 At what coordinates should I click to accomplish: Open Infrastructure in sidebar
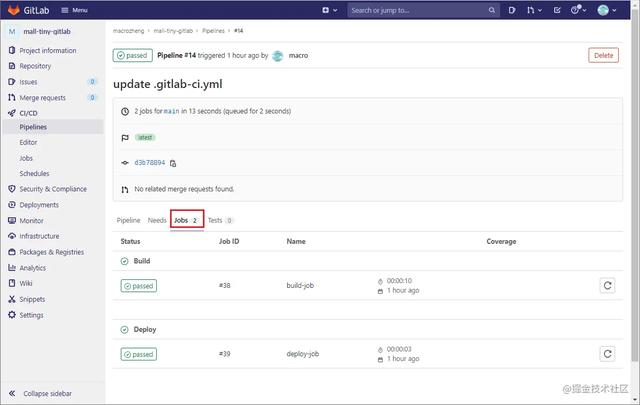pos(39,236)
